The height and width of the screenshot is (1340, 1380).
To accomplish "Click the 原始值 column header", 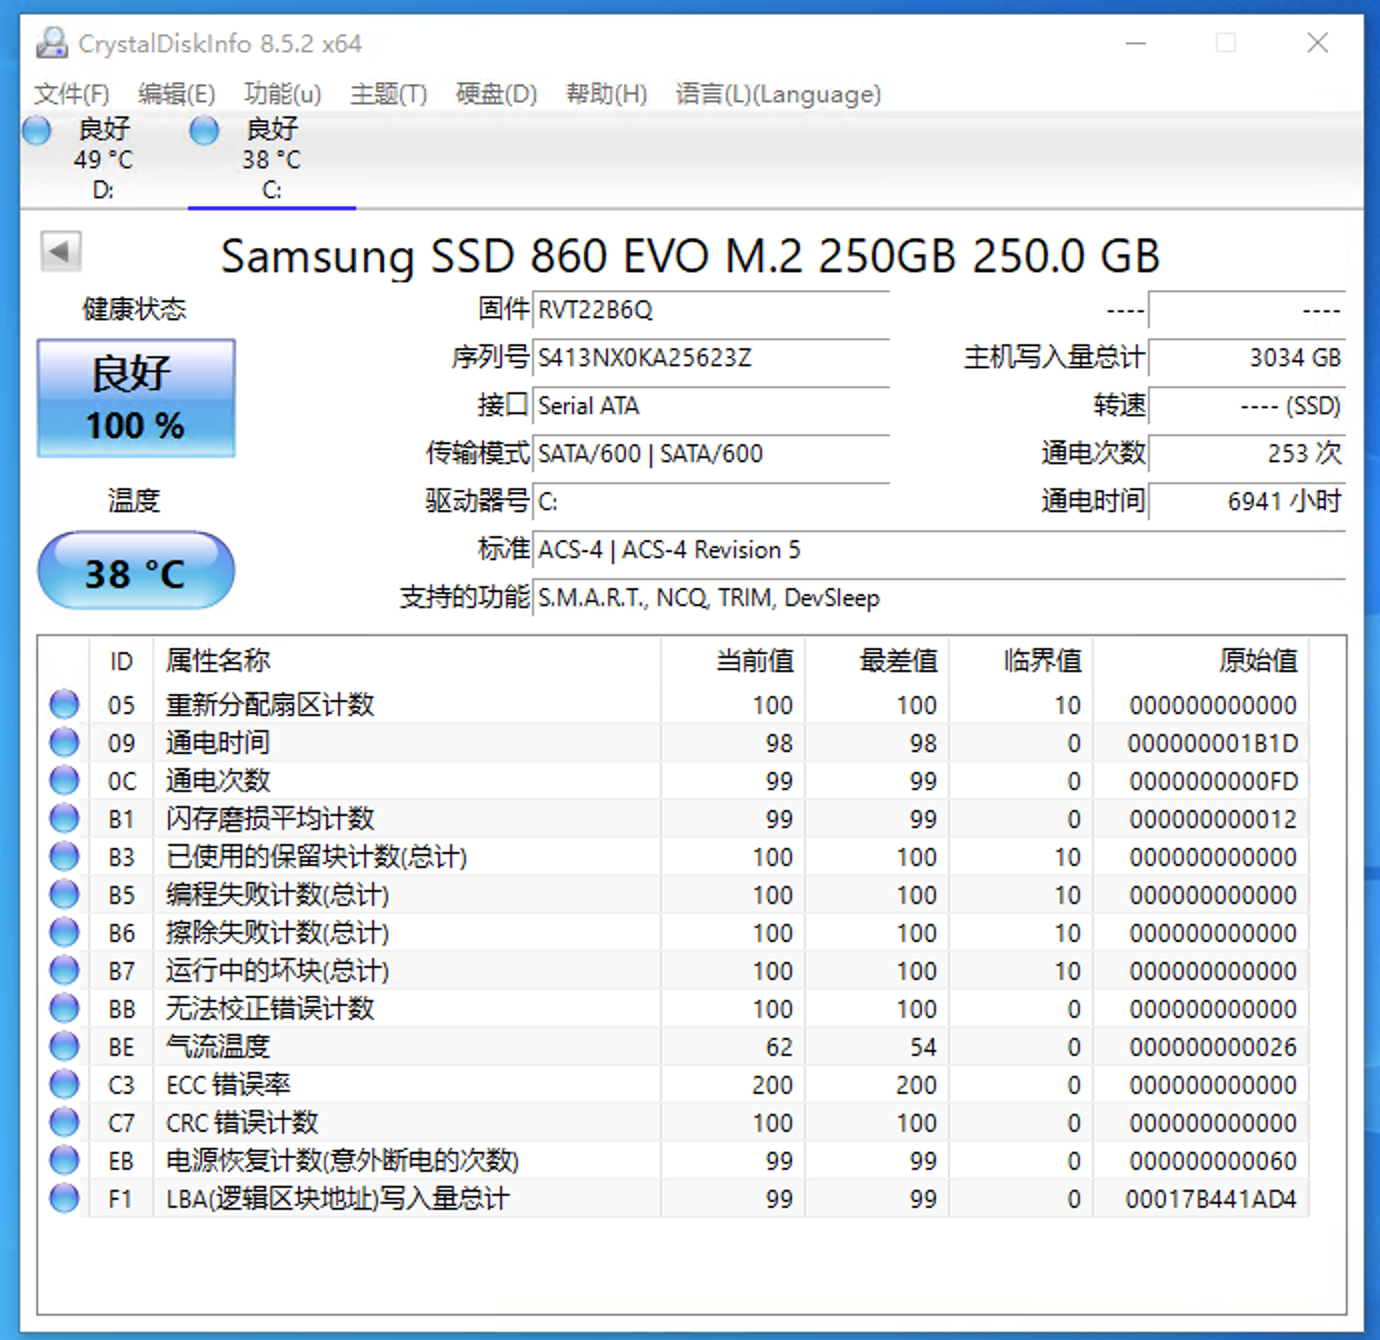I will [x=1257, y=661].
